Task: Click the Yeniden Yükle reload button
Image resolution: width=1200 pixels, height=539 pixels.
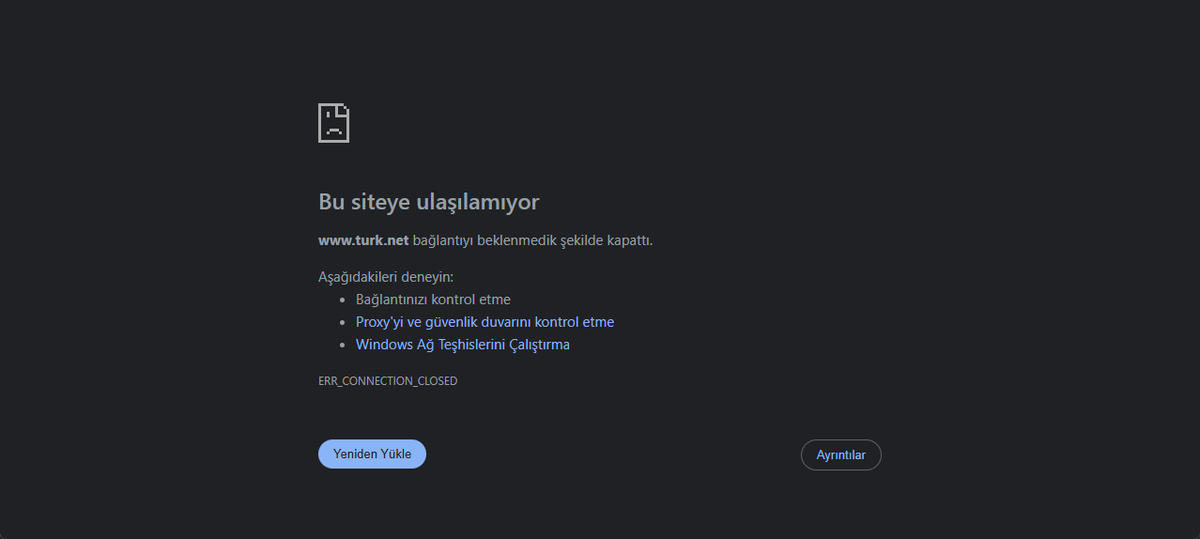Action: (x=372, y=454)
